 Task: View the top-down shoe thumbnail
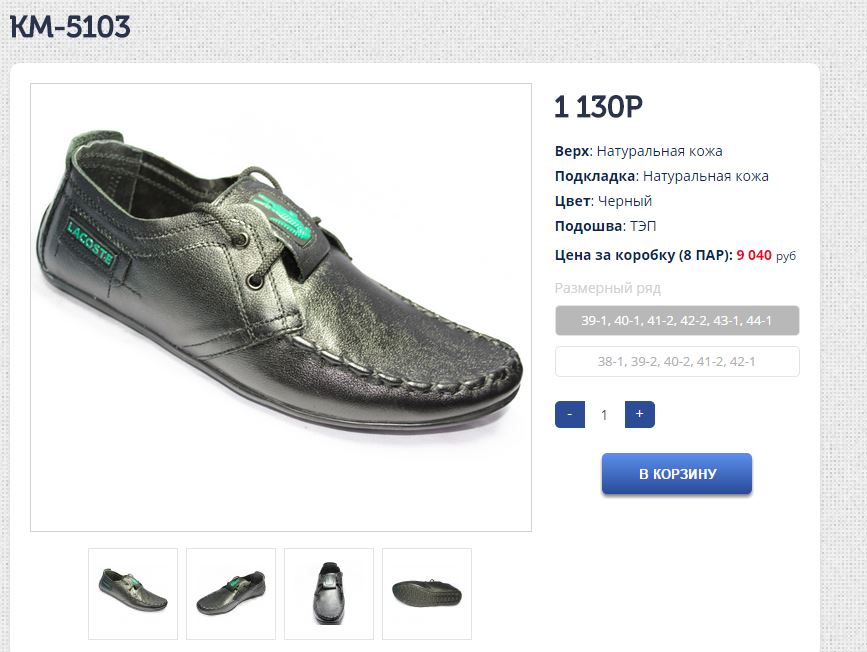coord(329,593)
